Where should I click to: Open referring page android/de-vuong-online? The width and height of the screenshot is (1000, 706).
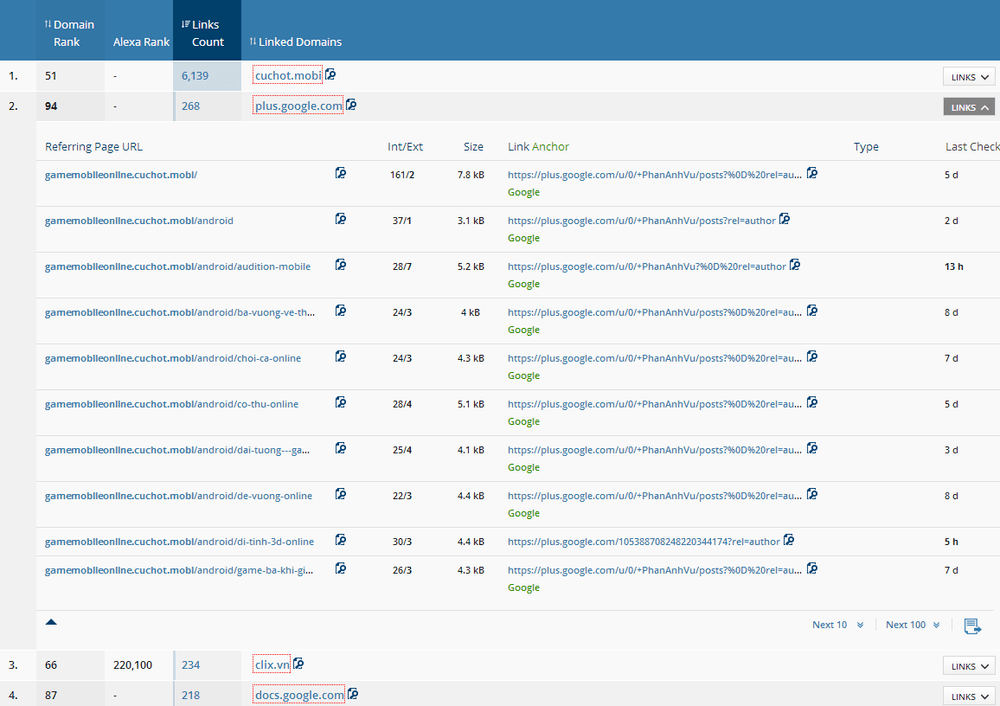pyautogui.click(x=178, y=496)
